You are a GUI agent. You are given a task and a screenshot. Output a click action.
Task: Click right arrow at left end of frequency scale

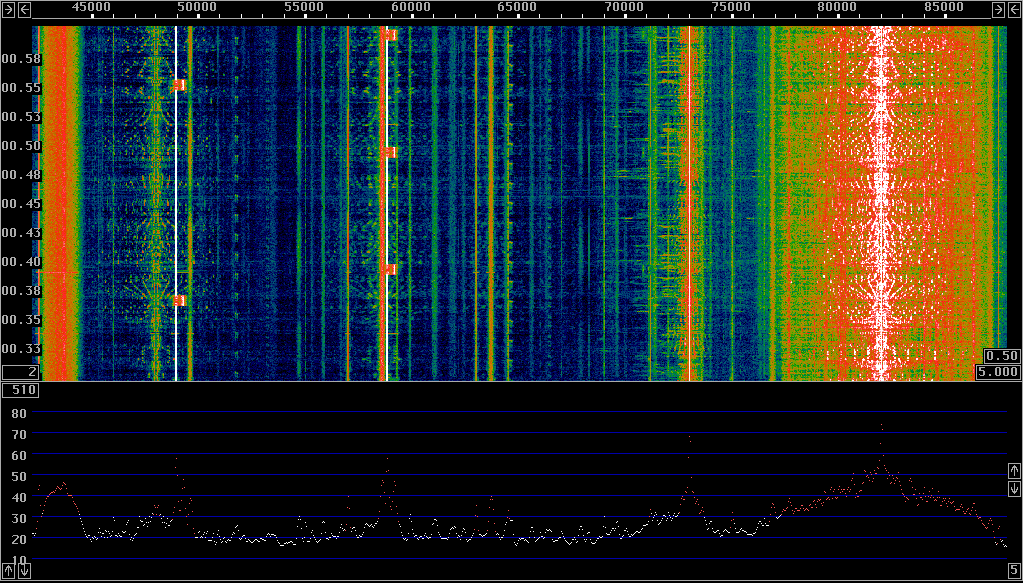point(8,8)
